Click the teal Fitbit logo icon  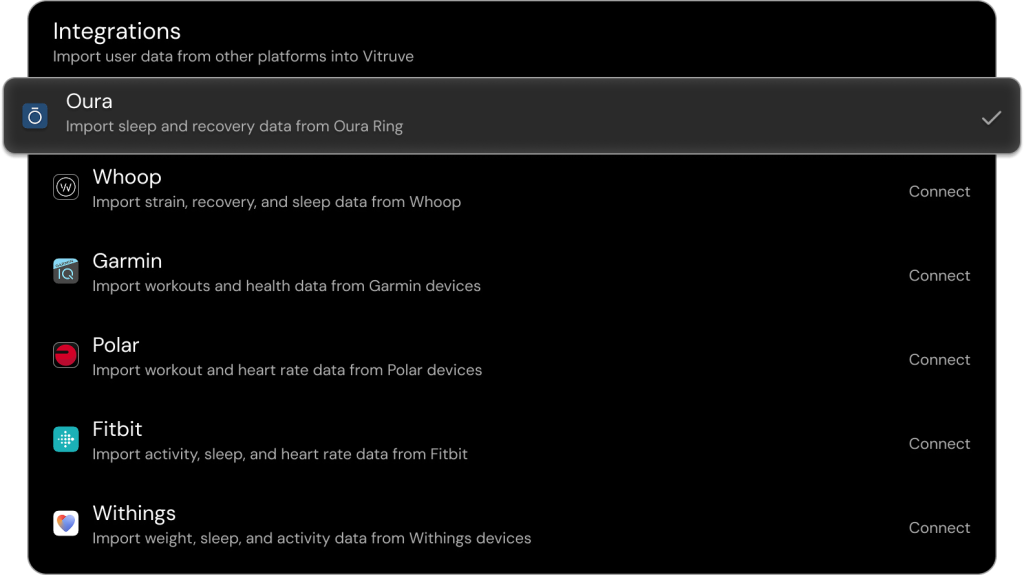66,439
